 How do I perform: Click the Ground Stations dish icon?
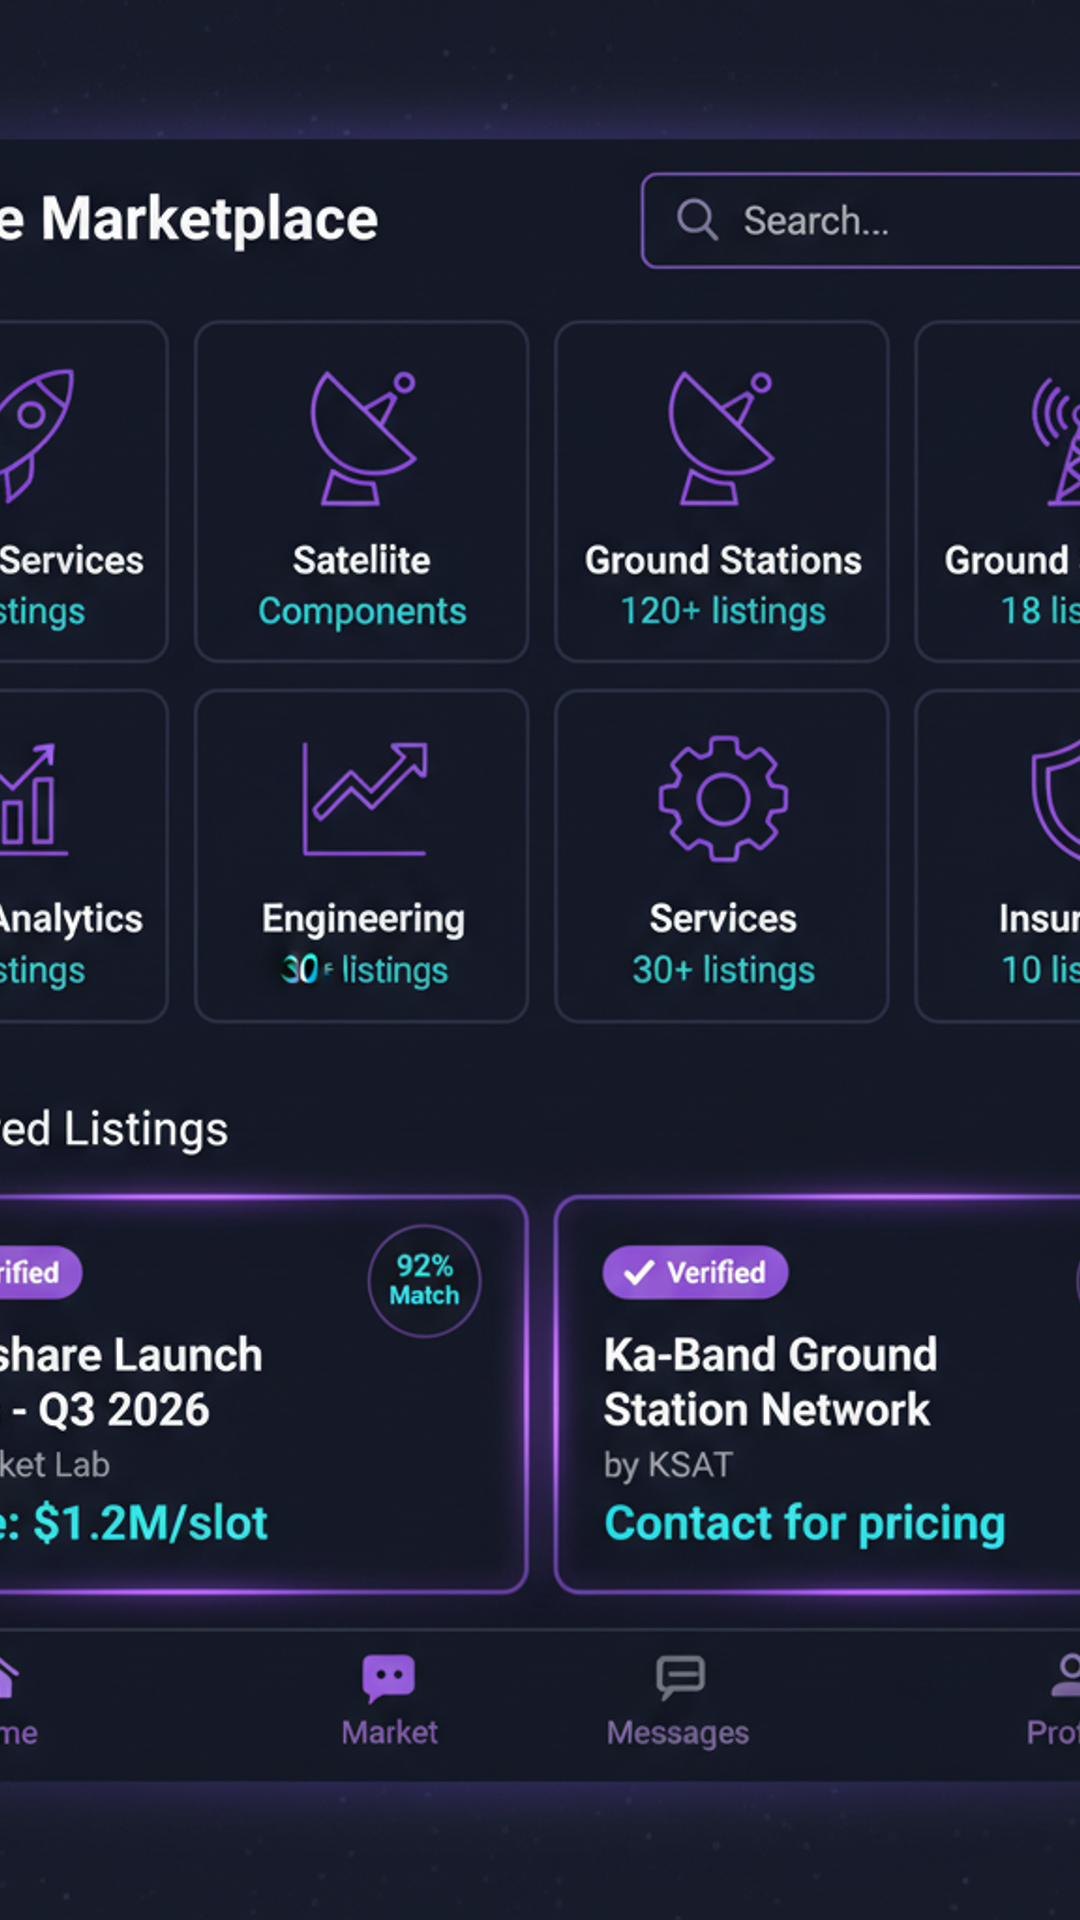[x=721, y=438]
